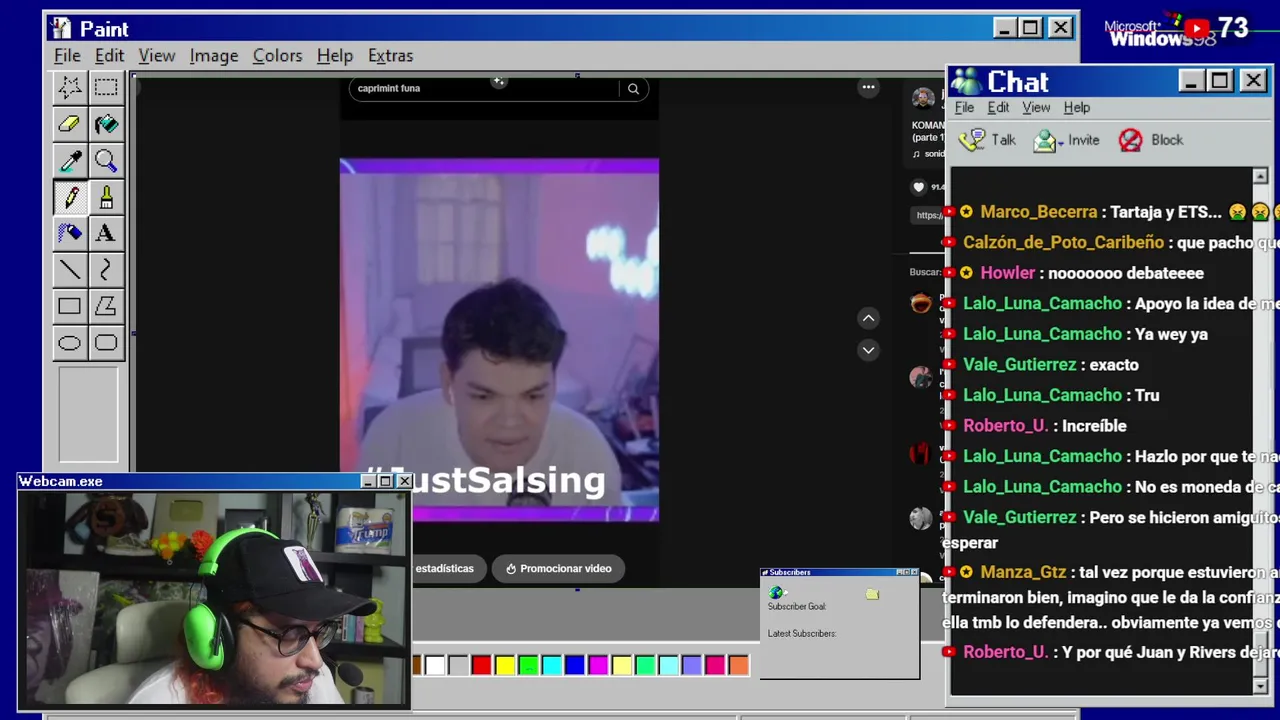Open the Edit menu in Paint
This screenshot has width=1280, height=720.
tap(109, 55)
